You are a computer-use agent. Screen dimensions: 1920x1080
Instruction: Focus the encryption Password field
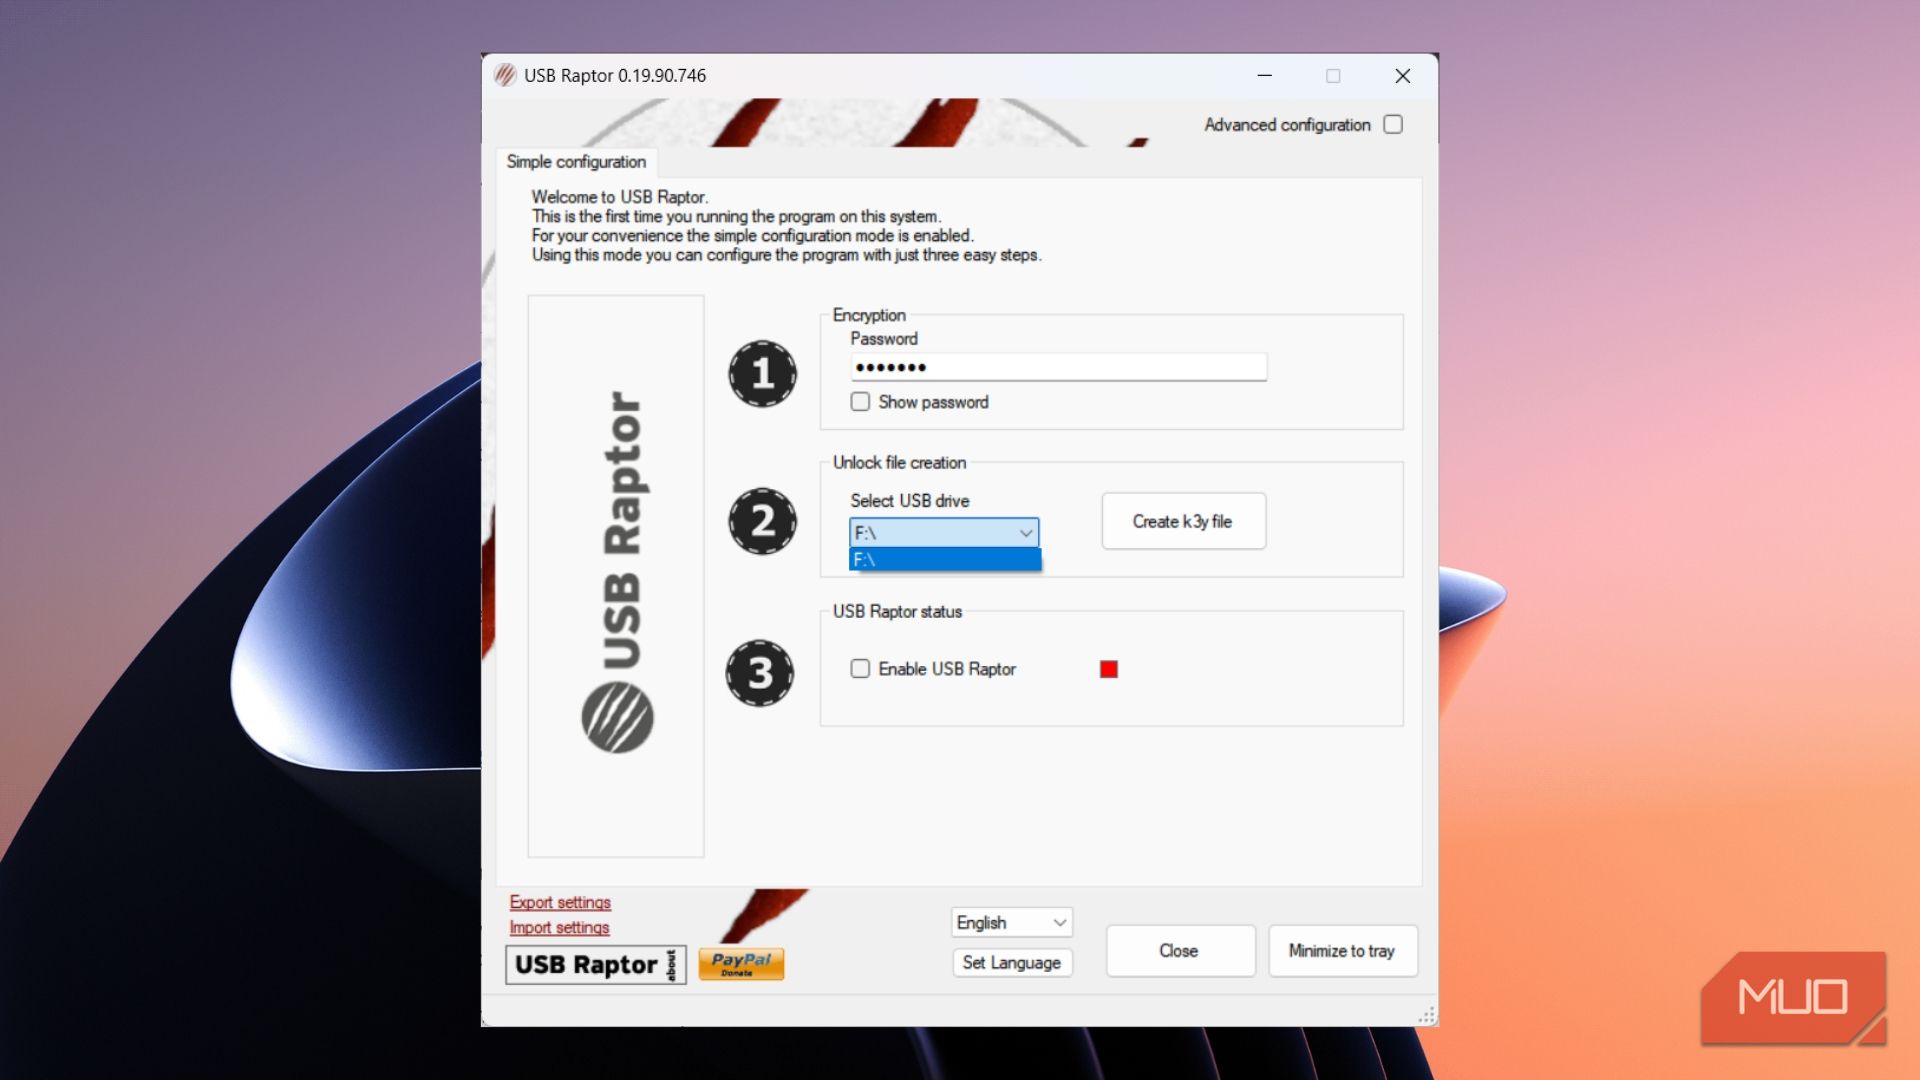1059,367
